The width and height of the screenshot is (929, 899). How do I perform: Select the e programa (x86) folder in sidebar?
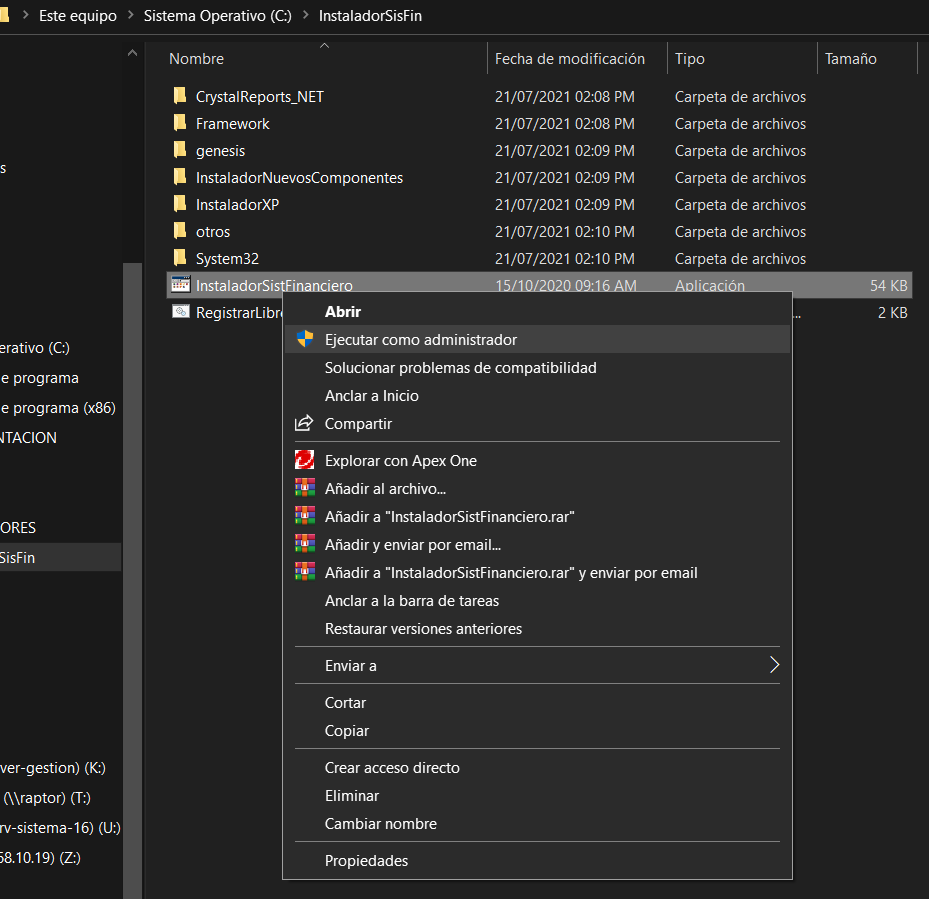coord(58,408)
